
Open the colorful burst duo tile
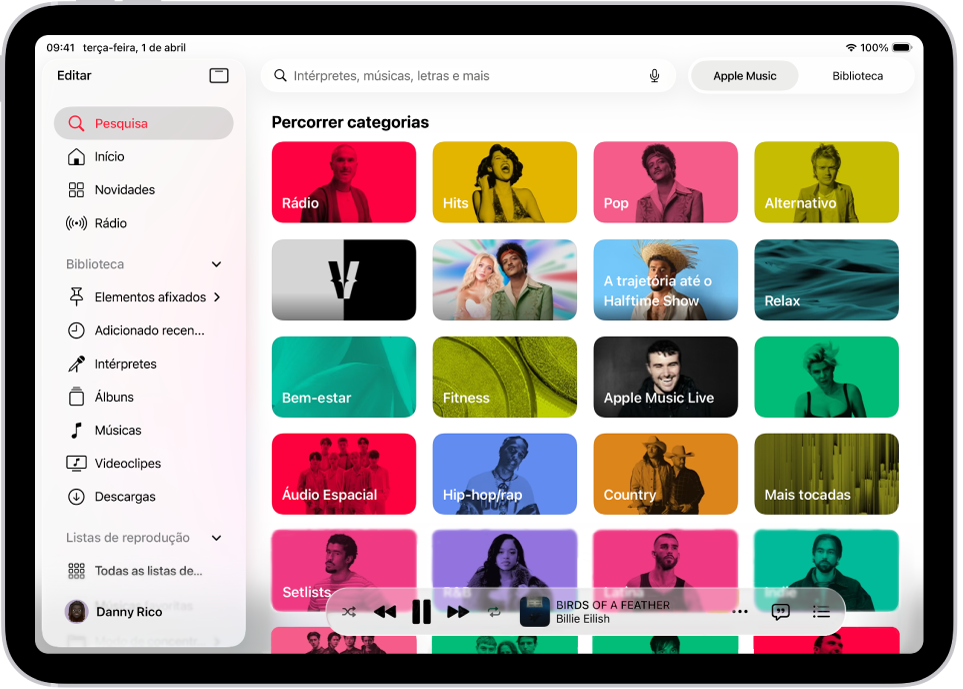[505, 280]
